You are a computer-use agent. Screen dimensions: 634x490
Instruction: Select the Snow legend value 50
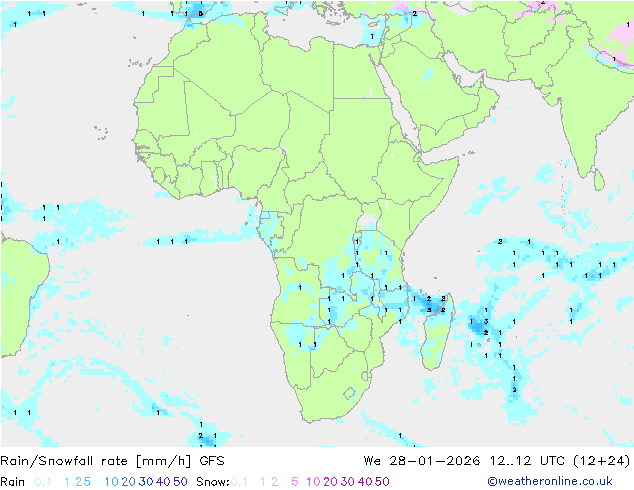383,482
